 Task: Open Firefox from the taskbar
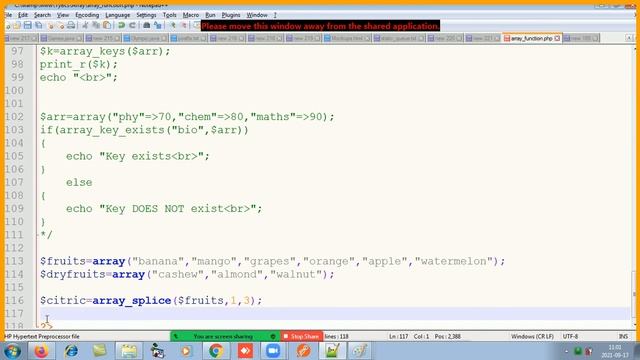pyautogui.click(x=41, y=351)
